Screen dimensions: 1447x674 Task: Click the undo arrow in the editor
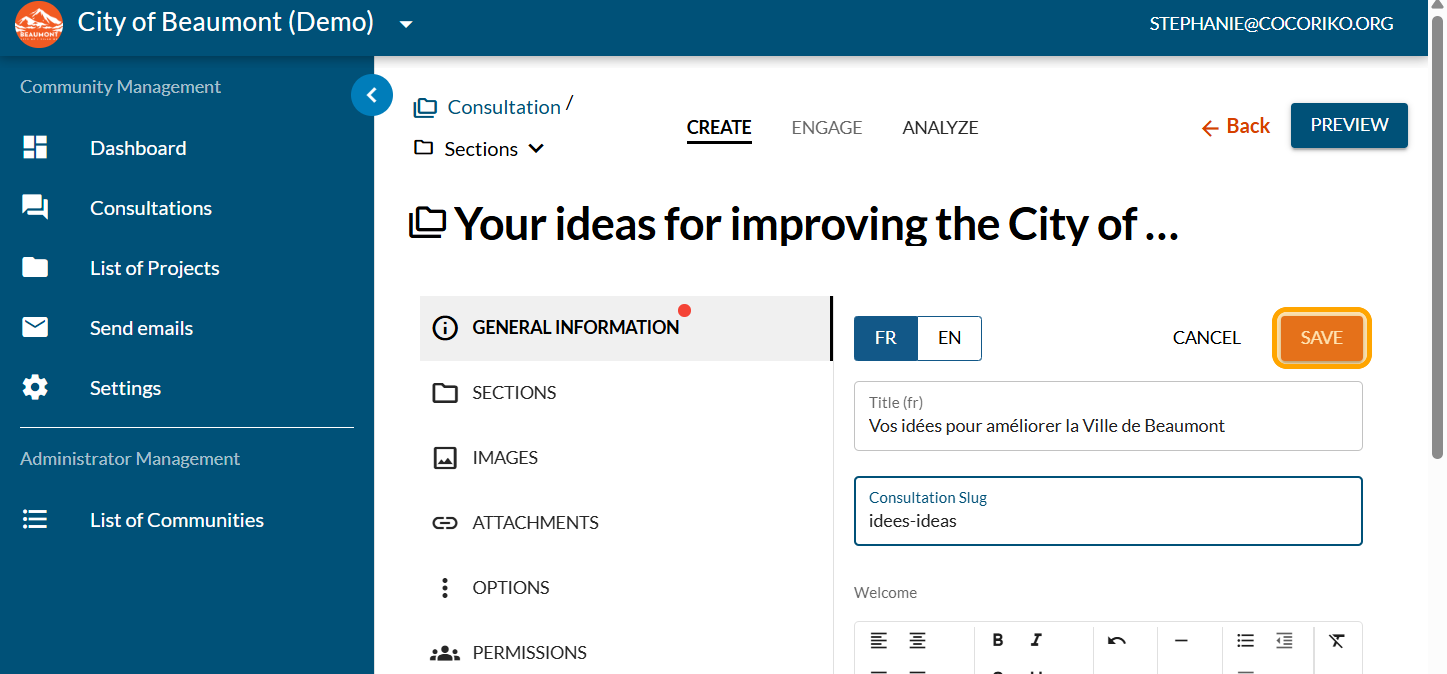[x=1117, y=640]
